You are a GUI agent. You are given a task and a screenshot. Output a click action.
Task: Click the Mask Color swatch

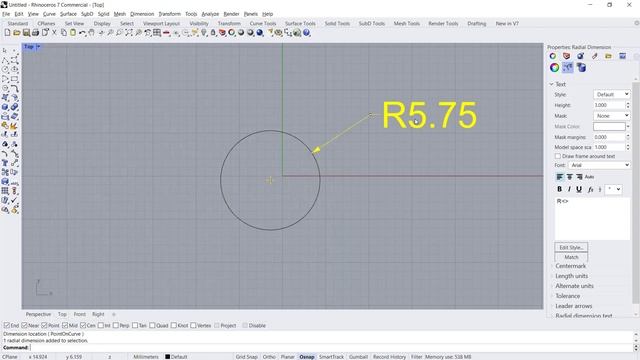click(x=609, y=127)
